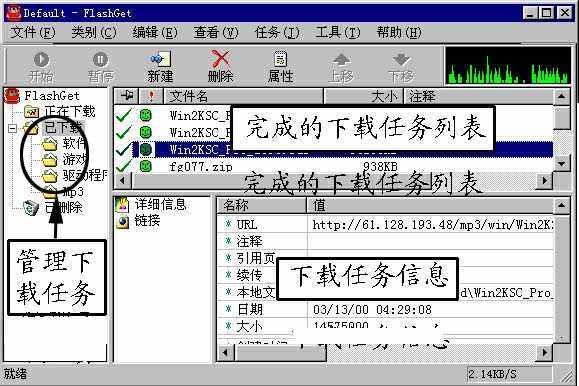This screenshot has width=579, height=386.
Task: Click the http://61.128.193.48 URL value
Action: pyautogui.click(x=433, y=225)
